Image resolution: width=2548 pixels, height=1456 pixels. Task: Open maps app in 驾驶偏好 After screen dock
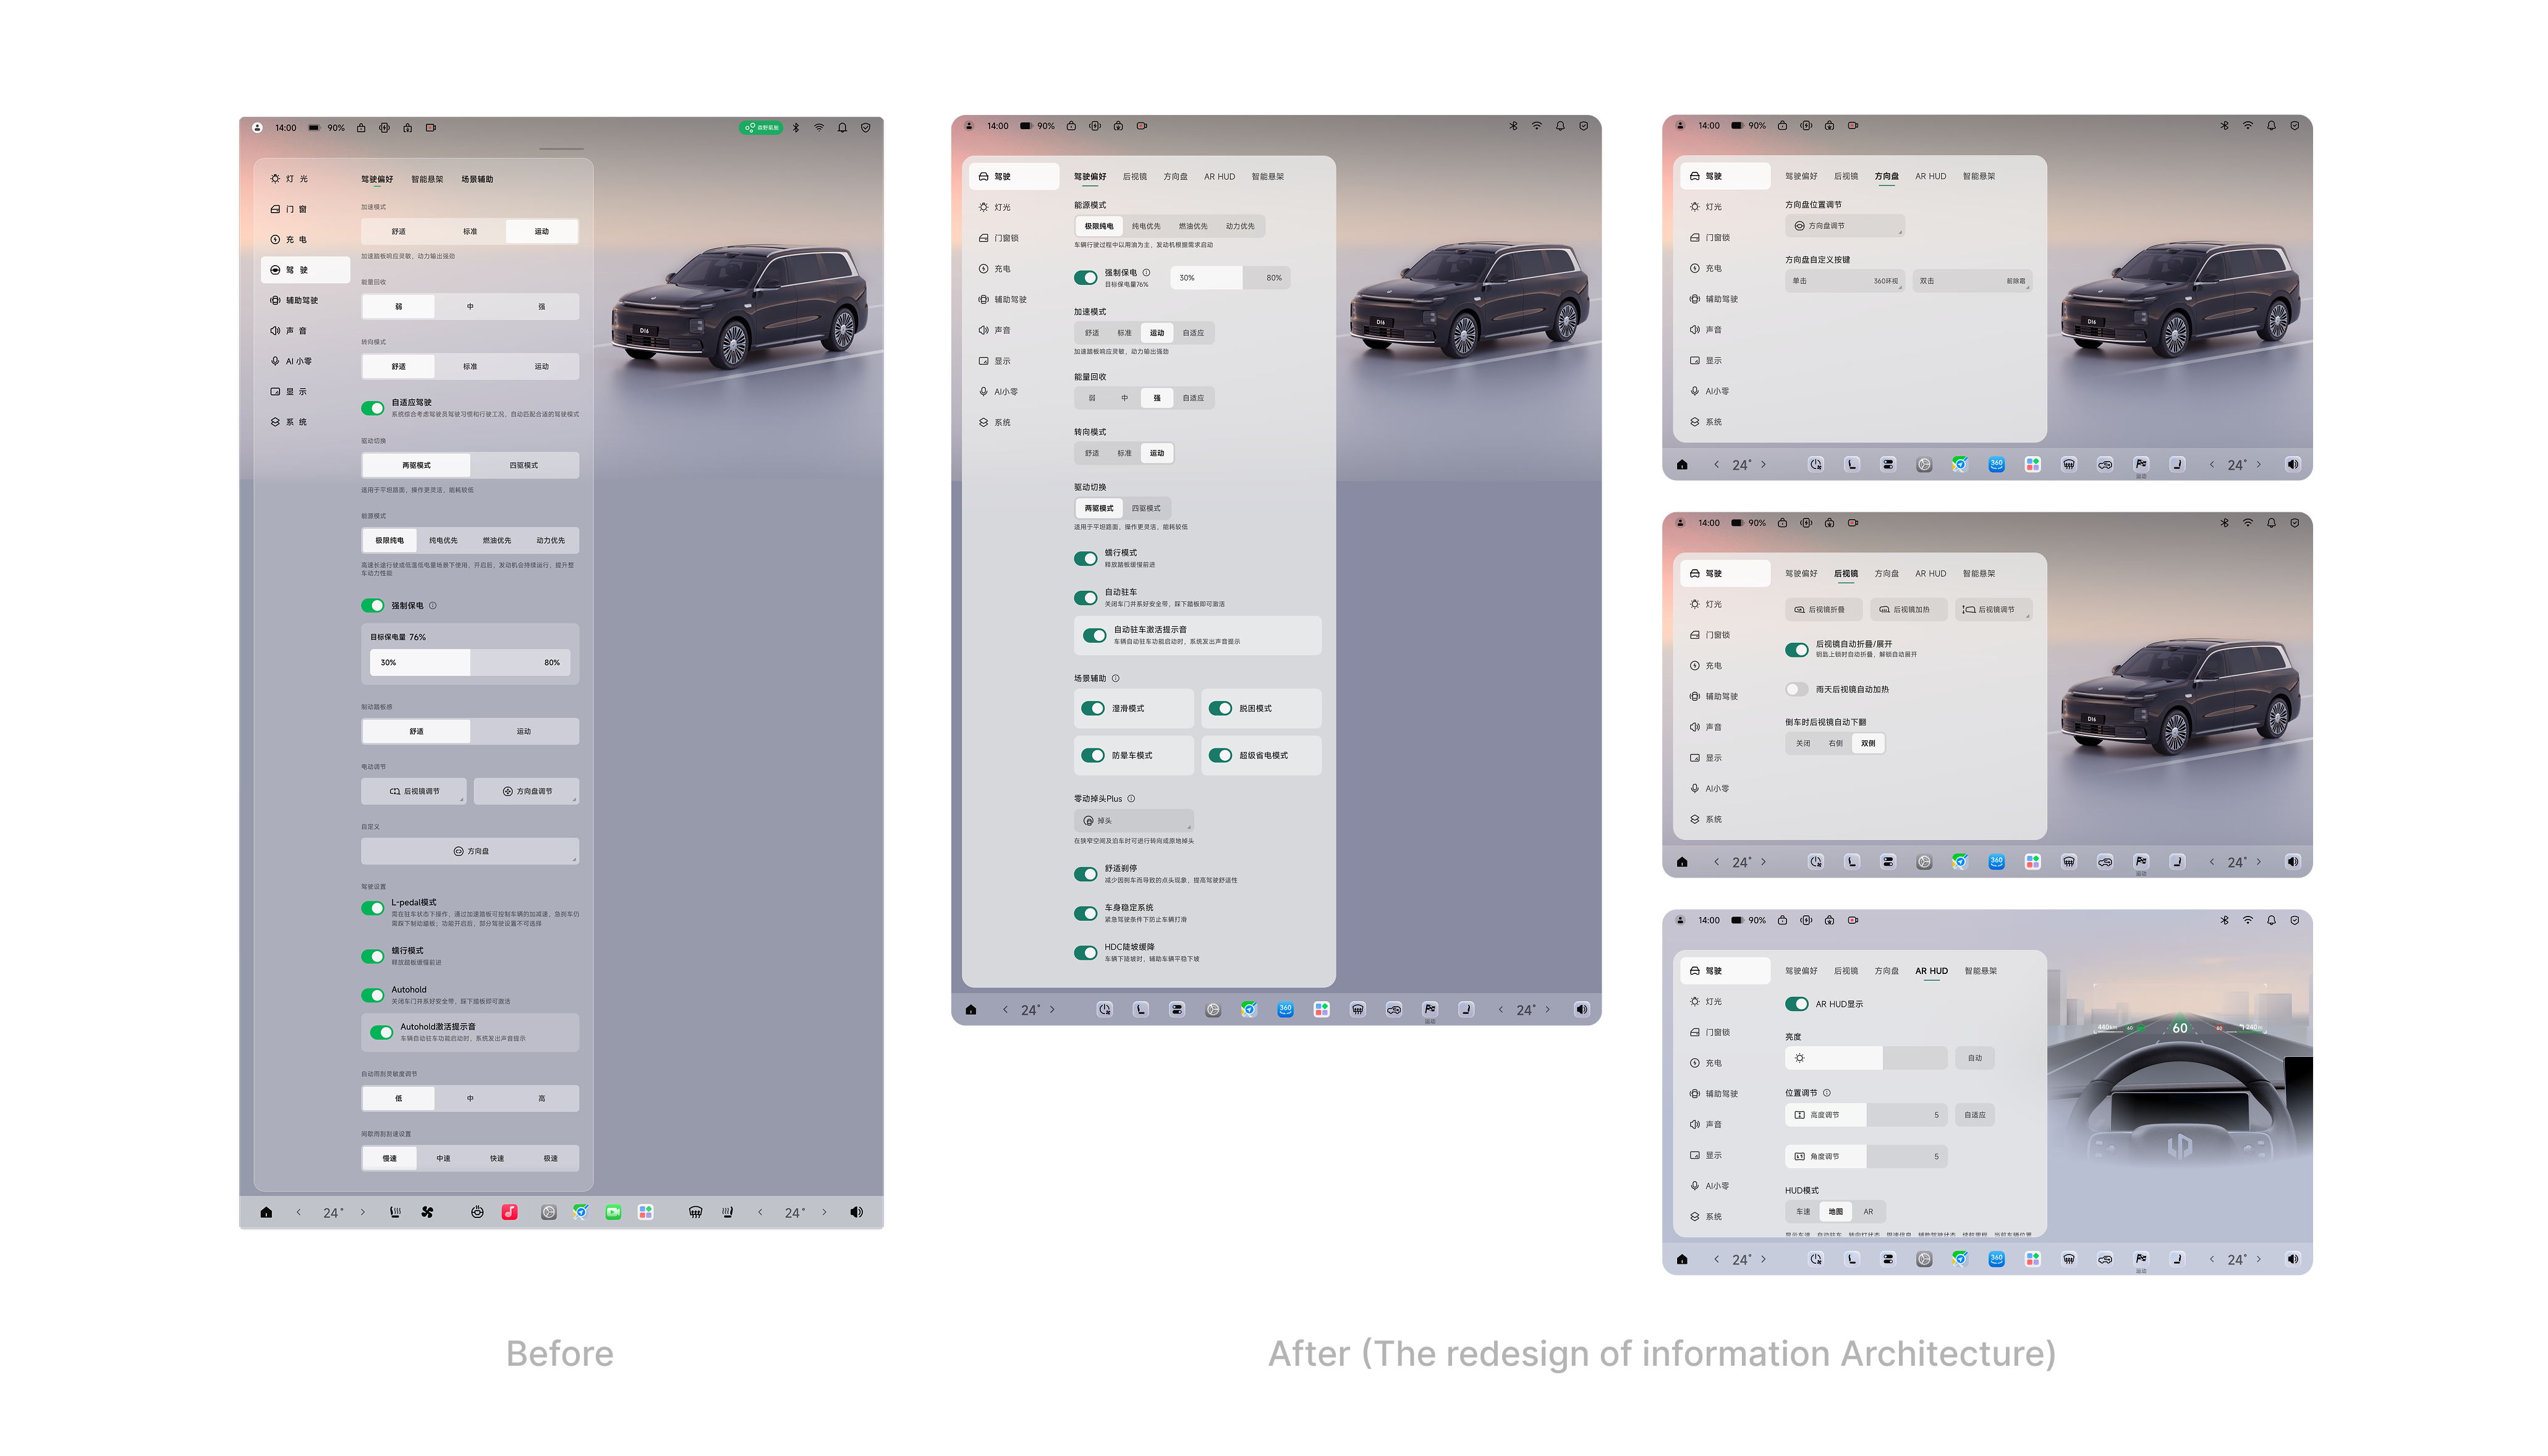(x=1249, y=1009)
